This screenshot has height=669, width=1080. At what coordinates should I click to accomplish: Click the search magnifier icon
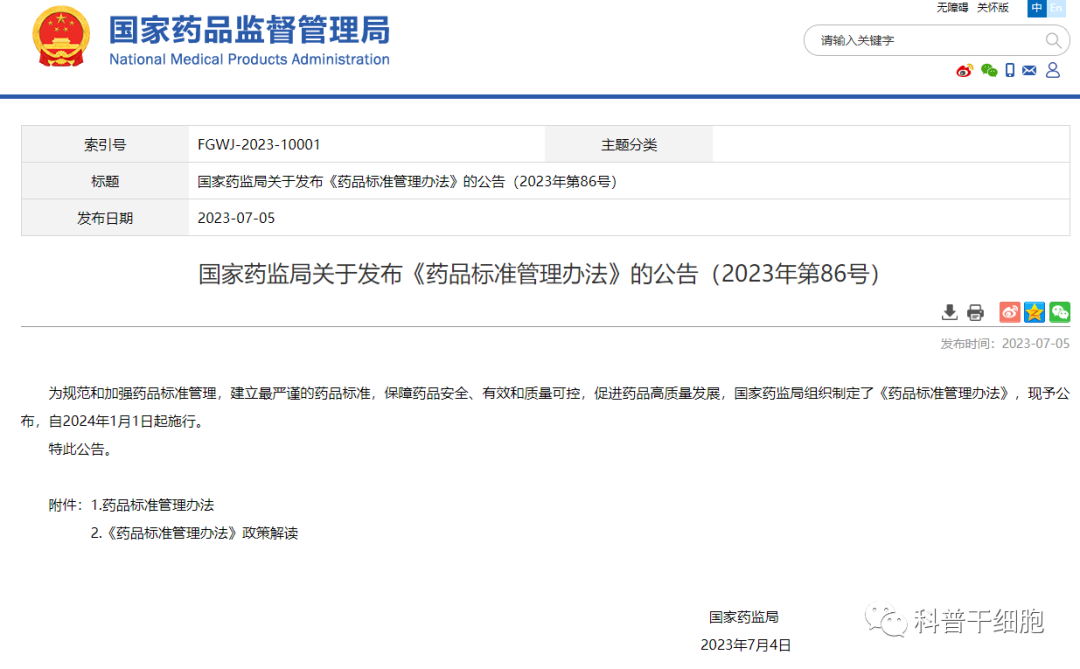point(1053,40)
